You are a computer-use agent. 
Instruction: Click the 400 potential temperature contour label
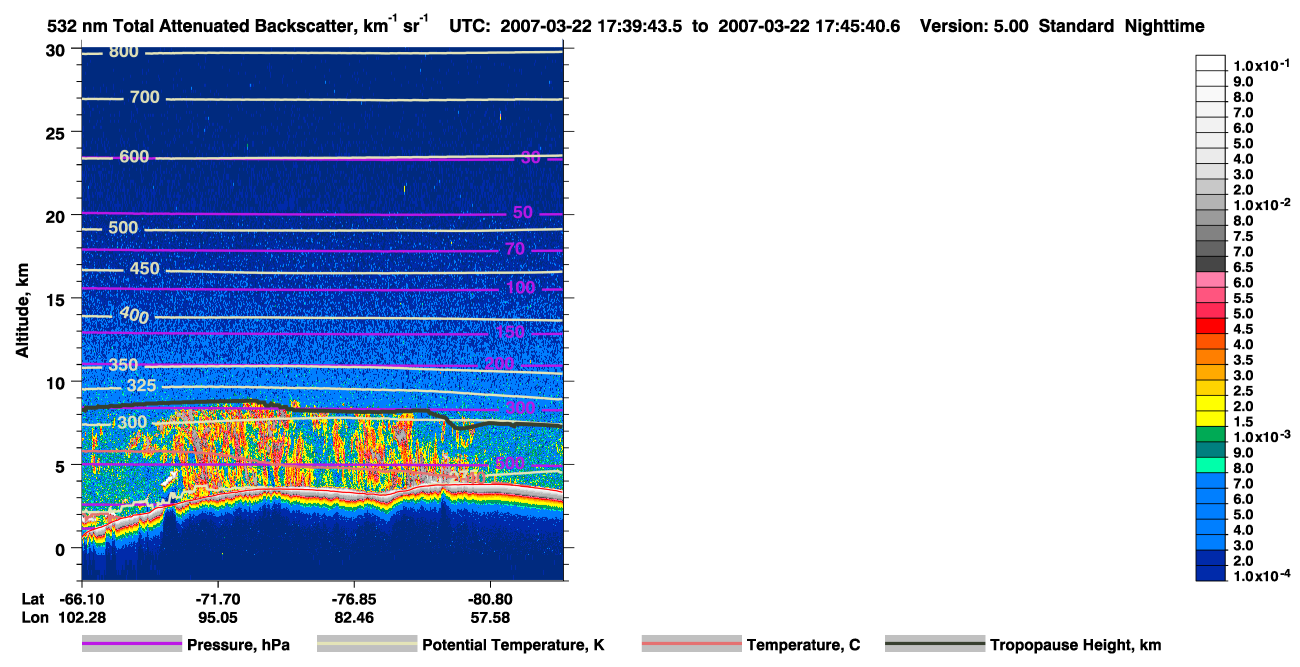pos(134,315)
